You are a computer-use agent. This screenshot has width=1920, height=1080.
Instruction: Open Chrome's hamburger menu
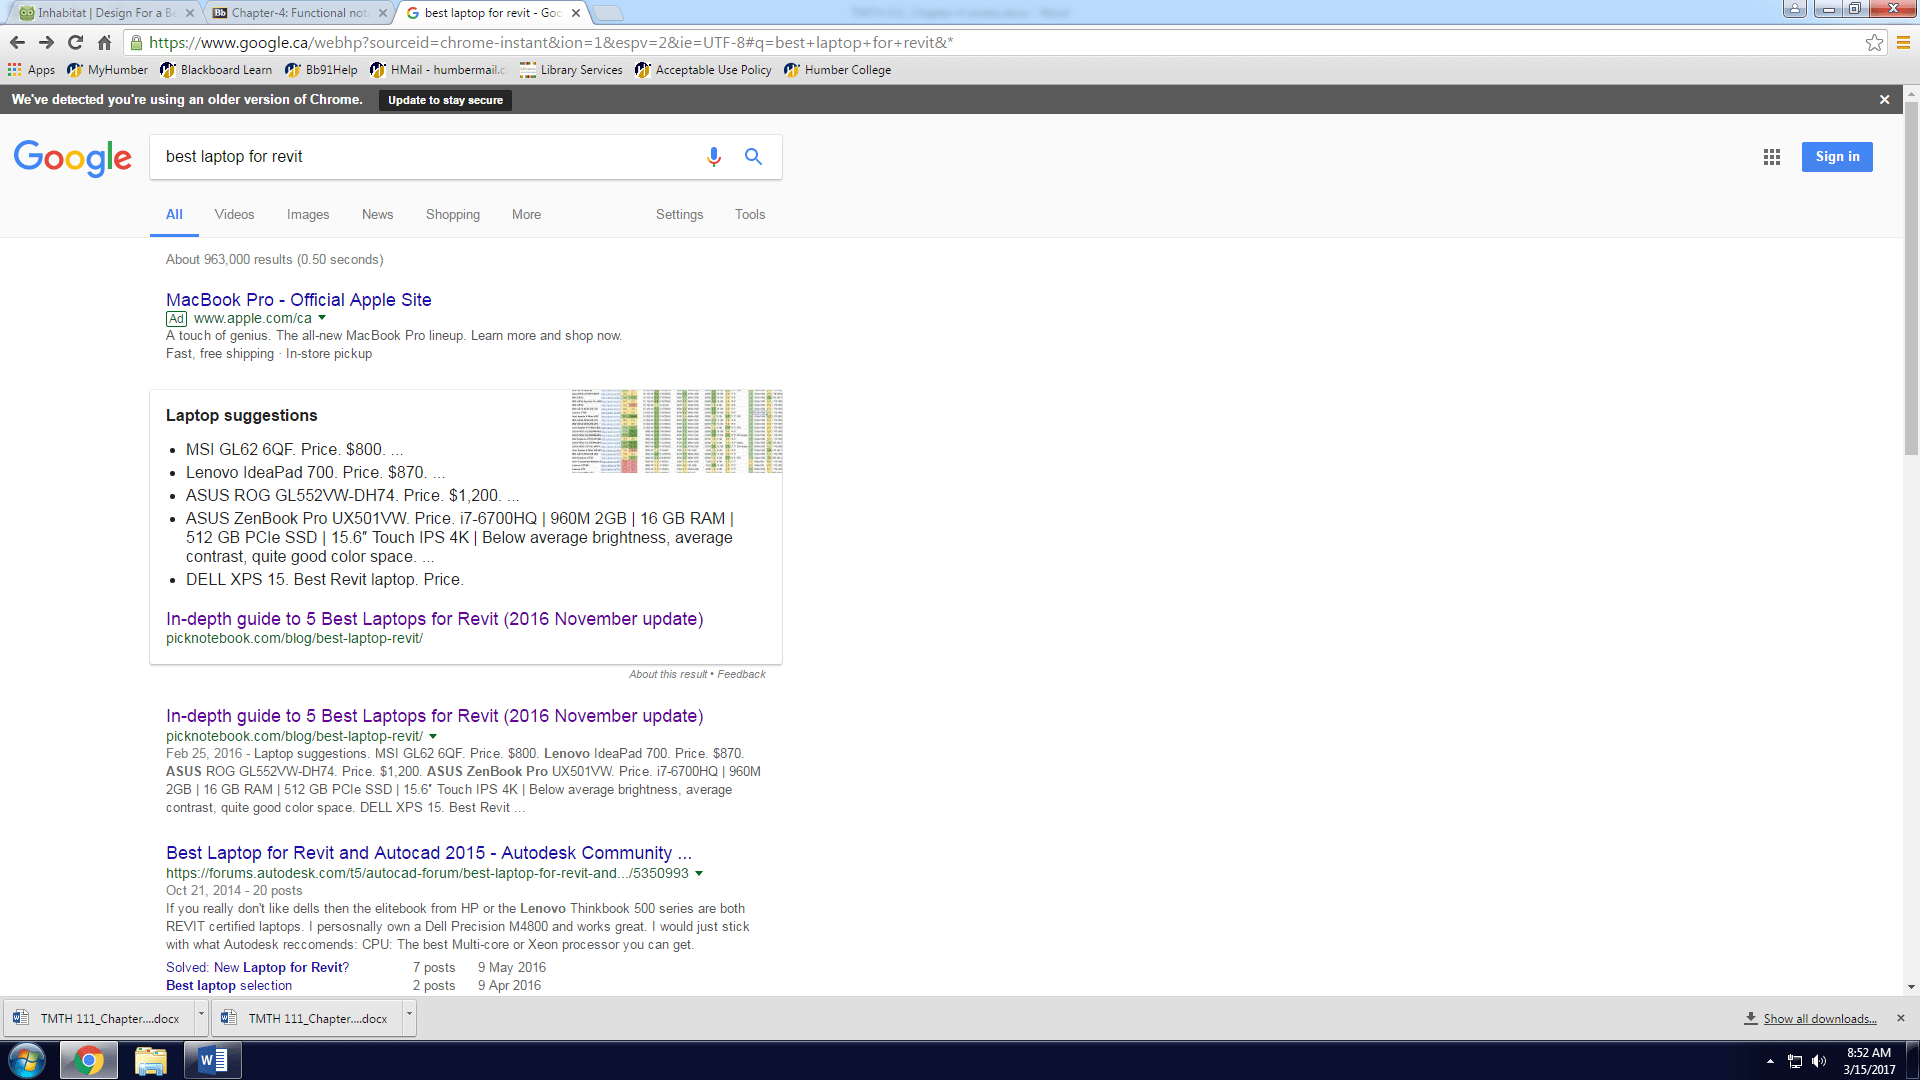[x=1903, y=43]
